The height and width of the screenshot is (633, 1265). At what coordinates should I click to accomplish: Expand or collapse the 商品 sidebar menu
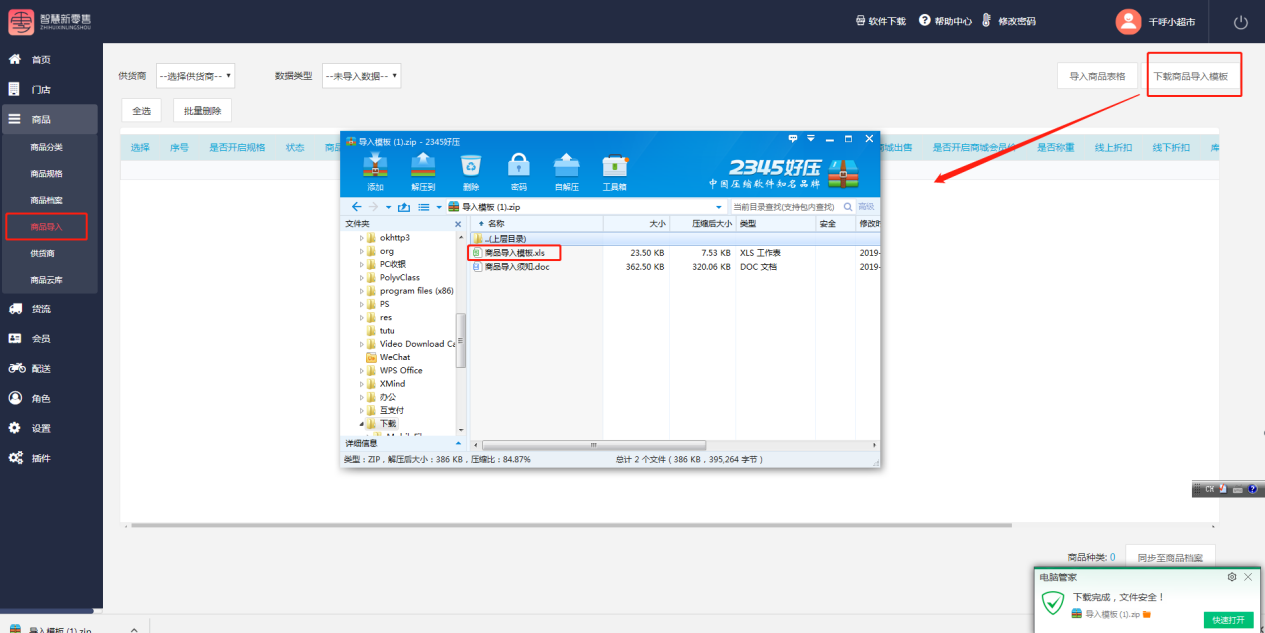(x=50, y=119)
